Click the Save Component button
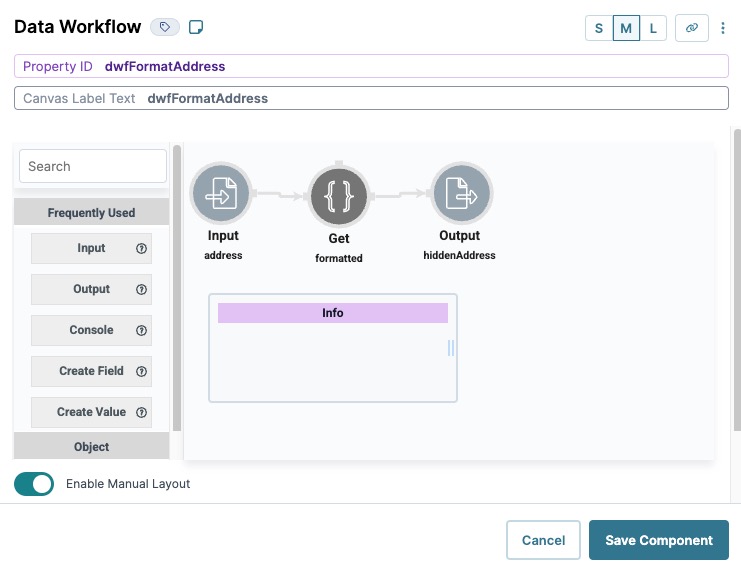 coord(659,540)
